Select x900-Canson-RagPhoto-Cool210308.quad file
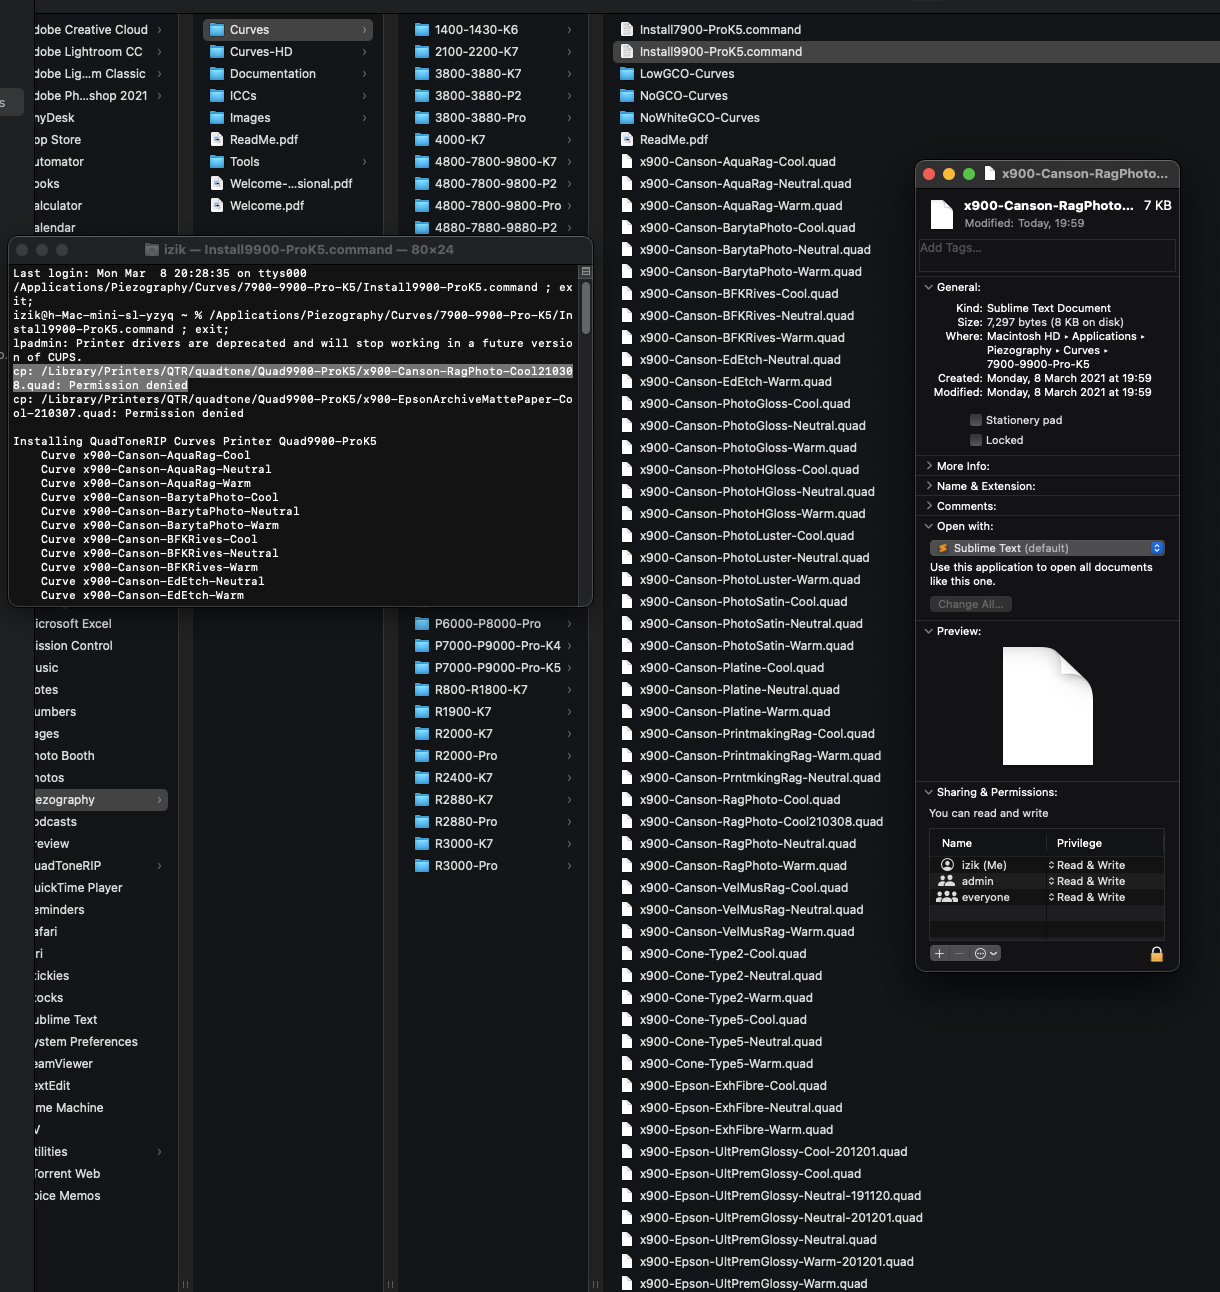The image size is (1220, 1292). click(761, 822)
